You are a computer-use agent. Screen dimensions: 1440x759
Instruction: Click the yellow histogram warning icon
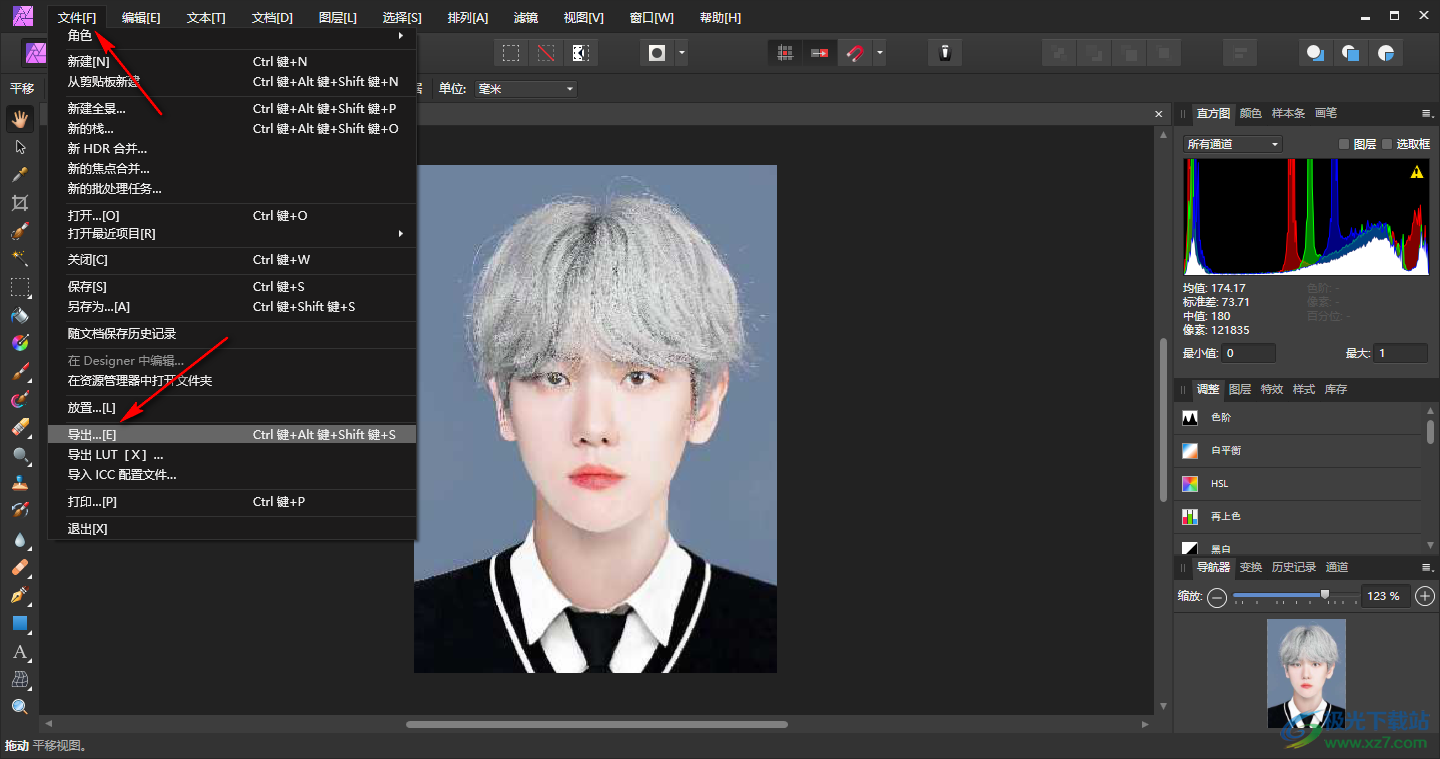[x=1416, y=173]
